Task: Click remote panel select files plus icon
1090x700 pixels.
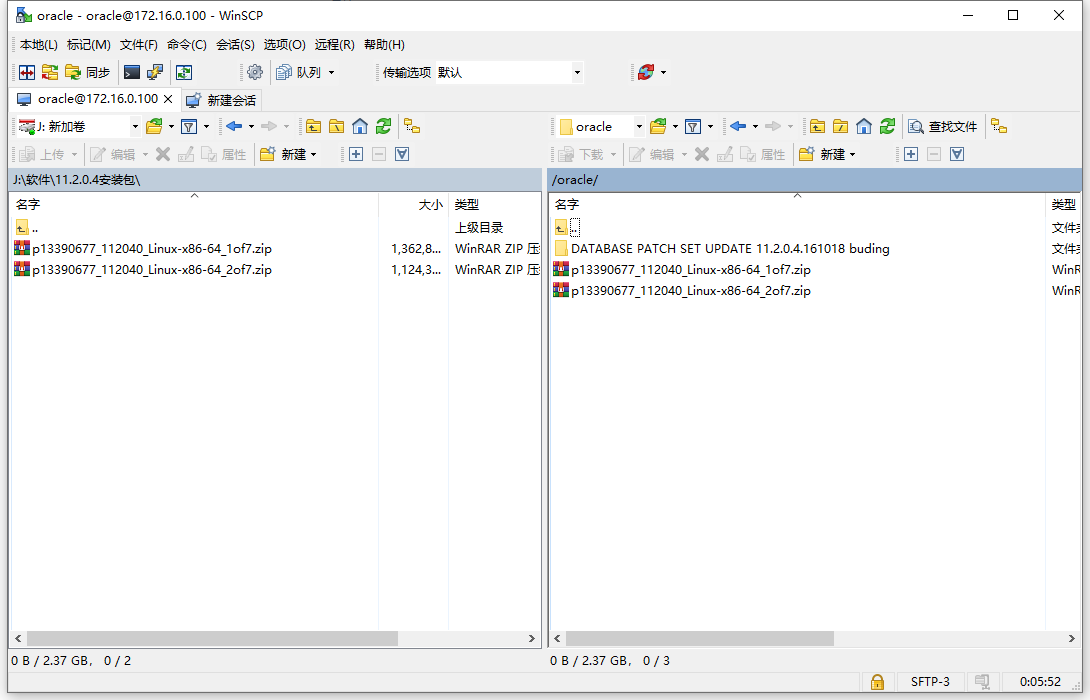Action: (911, 154)
